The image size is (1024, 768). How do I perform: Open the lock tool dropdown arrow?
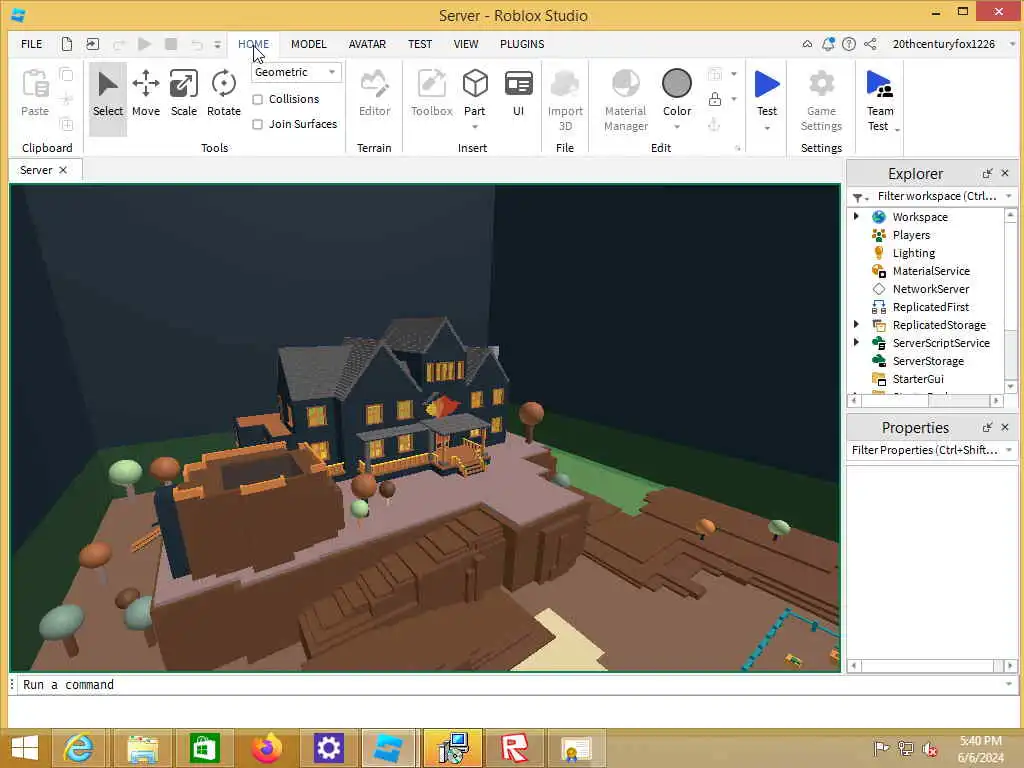pyautogui.click(x=734, y=99)
